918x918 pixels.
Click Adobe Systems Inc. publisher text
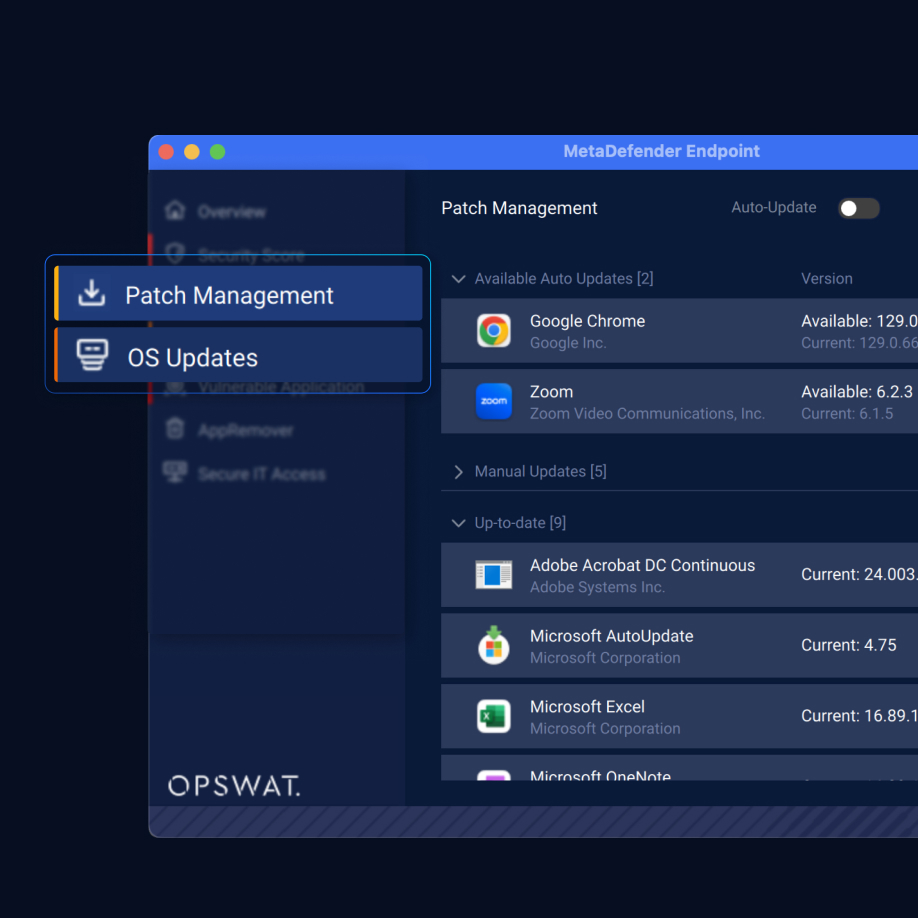point(597,587)
